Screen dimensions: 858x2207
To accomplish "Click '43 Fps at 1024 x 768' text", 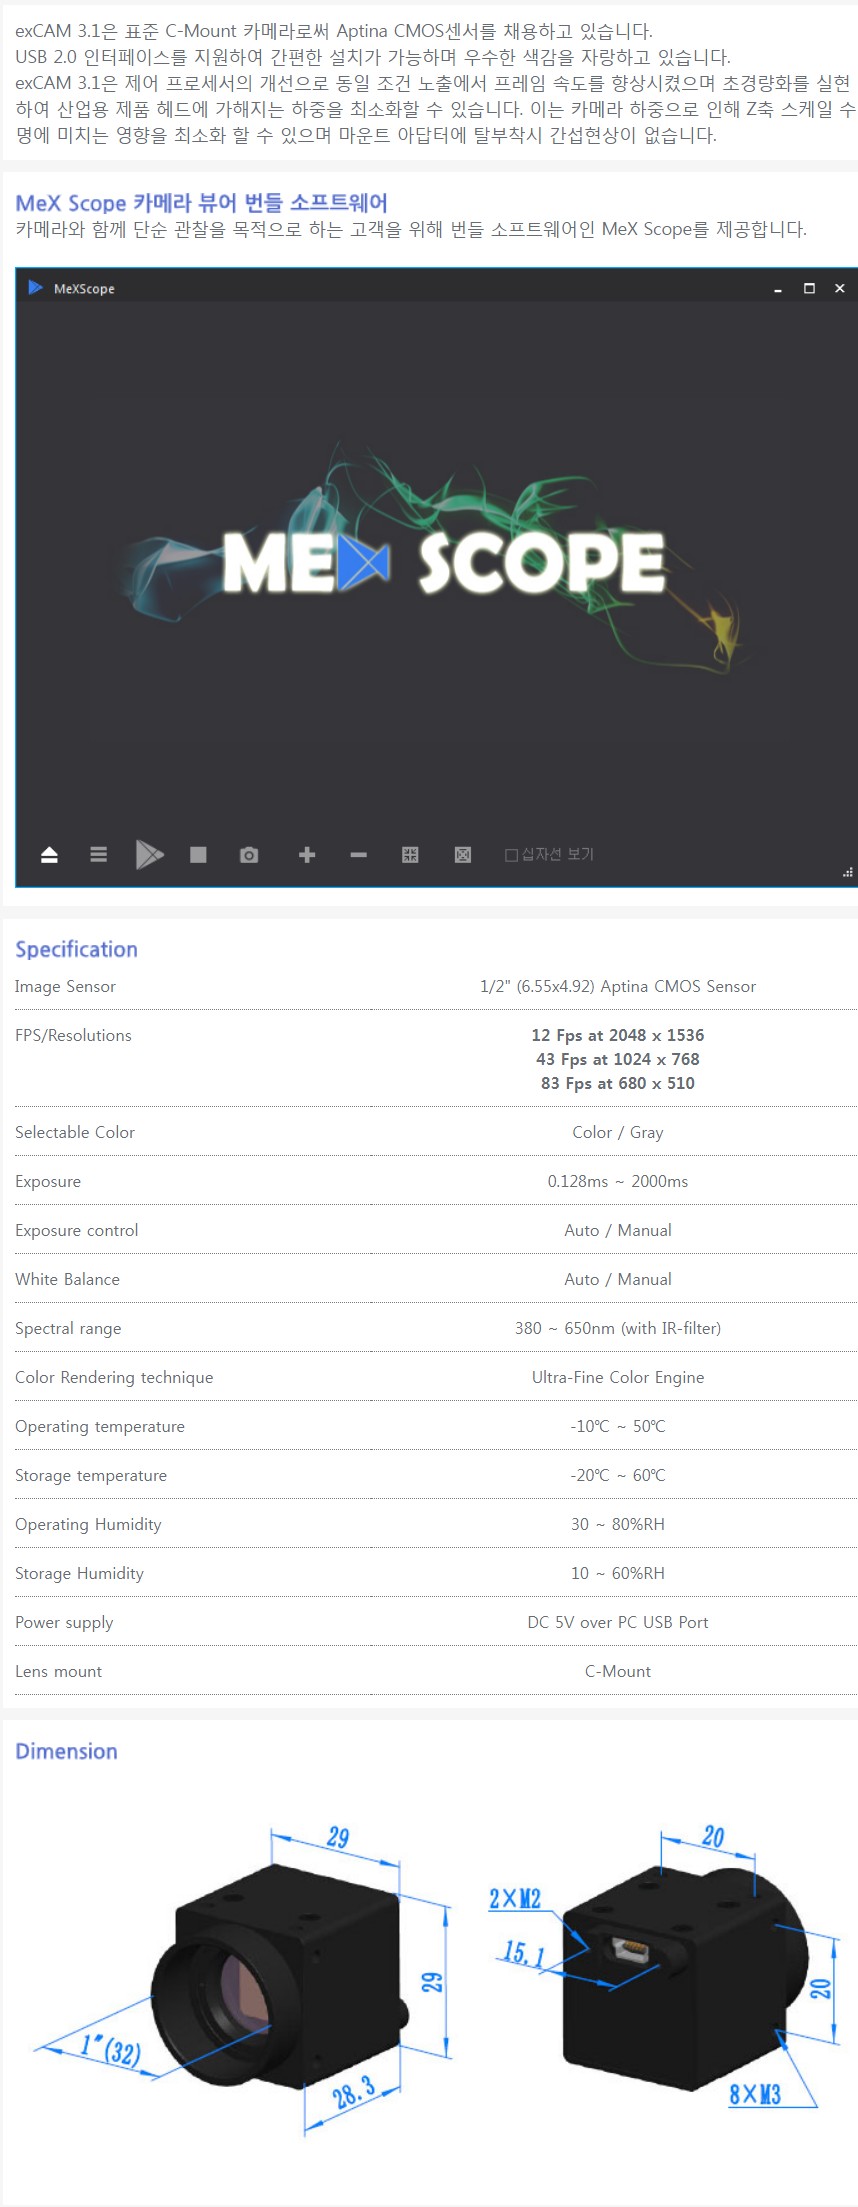I will [618, 1059].
